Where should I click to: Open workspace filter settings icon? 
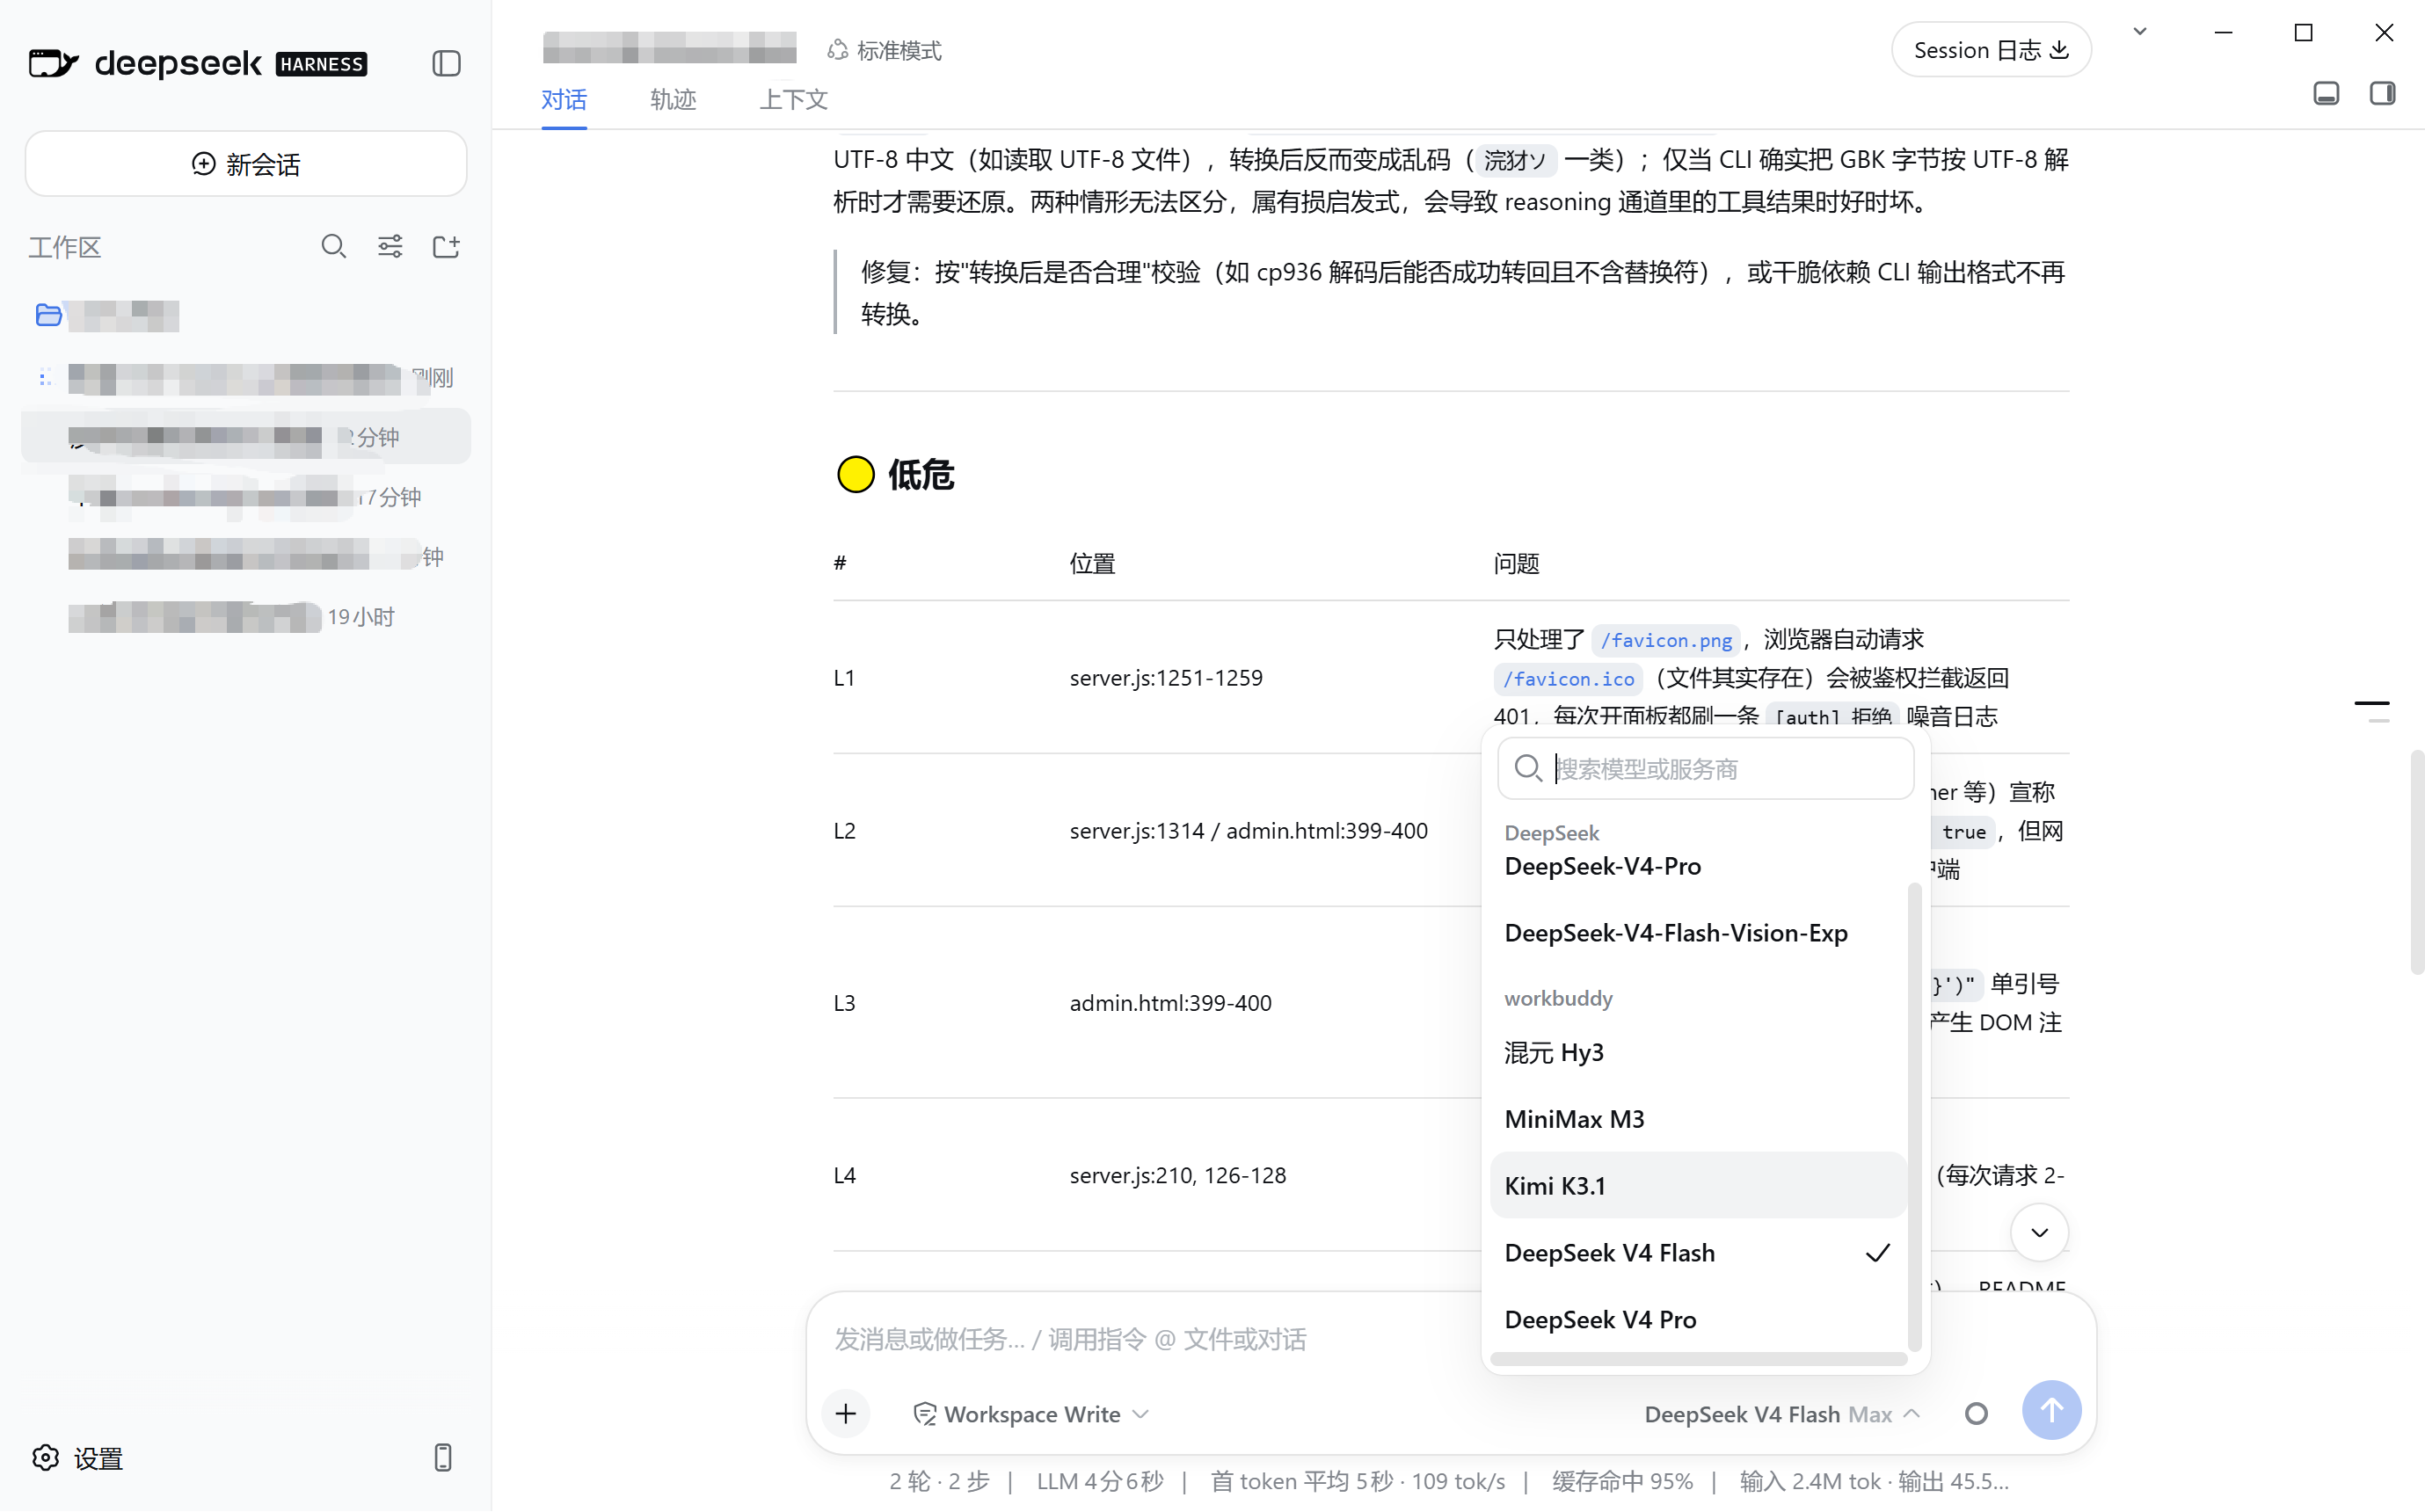coord(390,246)
